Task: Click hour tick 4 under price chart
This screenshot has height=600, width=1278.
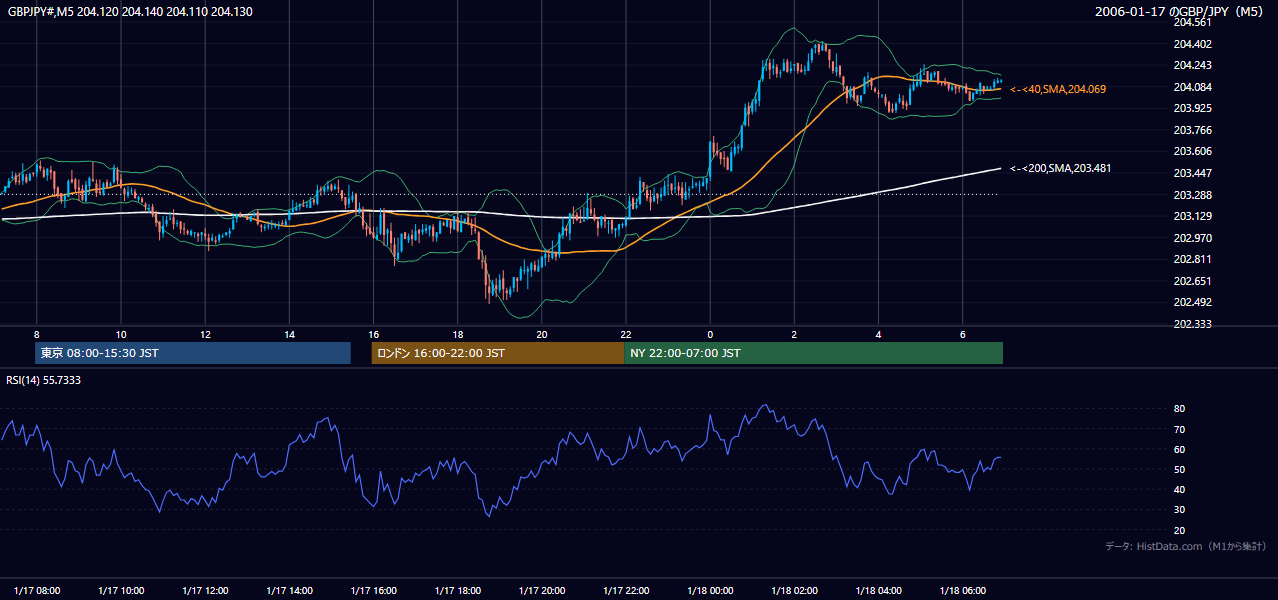Action: (x=878, y=334)
